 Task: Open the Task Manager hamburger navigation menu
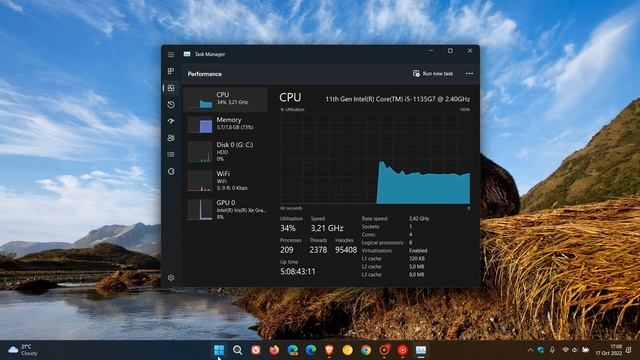pyautogui.click(x=171, y=54)
